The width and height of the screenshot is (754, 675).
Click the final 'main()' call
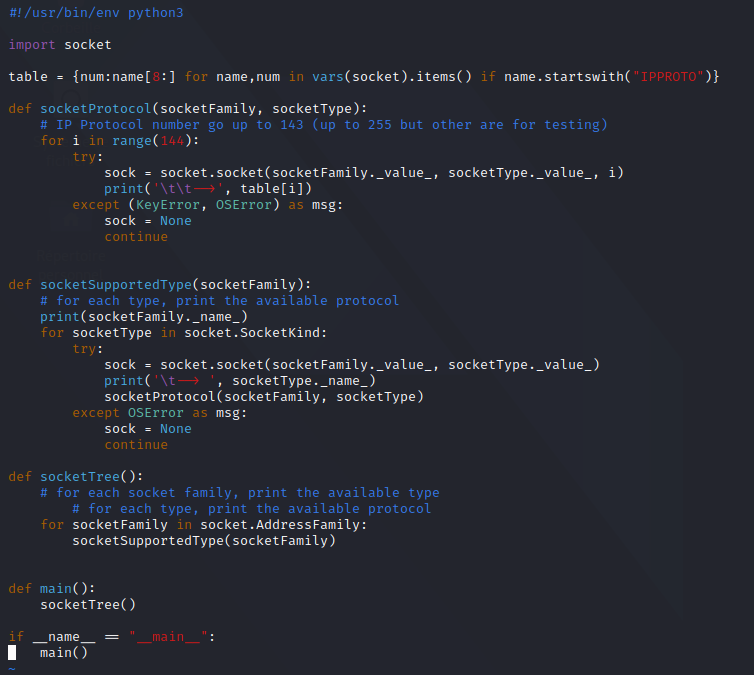tap(64, 653)
